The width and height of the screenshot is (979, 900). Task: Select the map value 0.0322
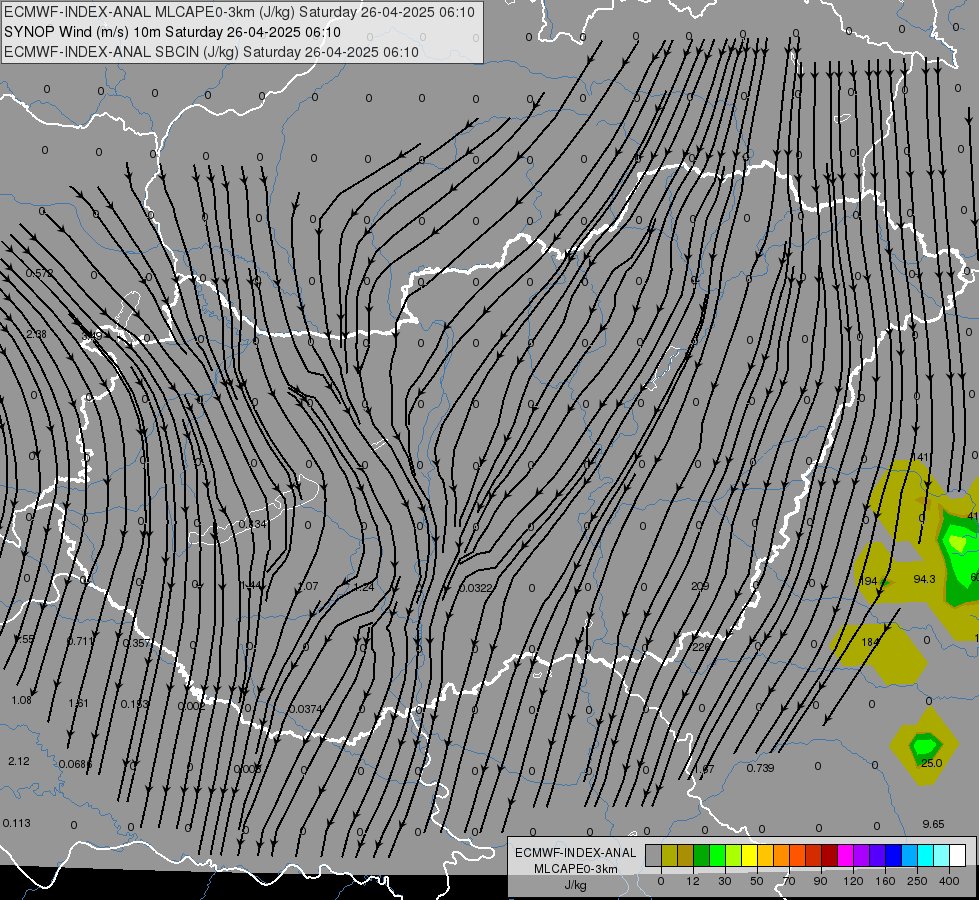click(476, 588)
